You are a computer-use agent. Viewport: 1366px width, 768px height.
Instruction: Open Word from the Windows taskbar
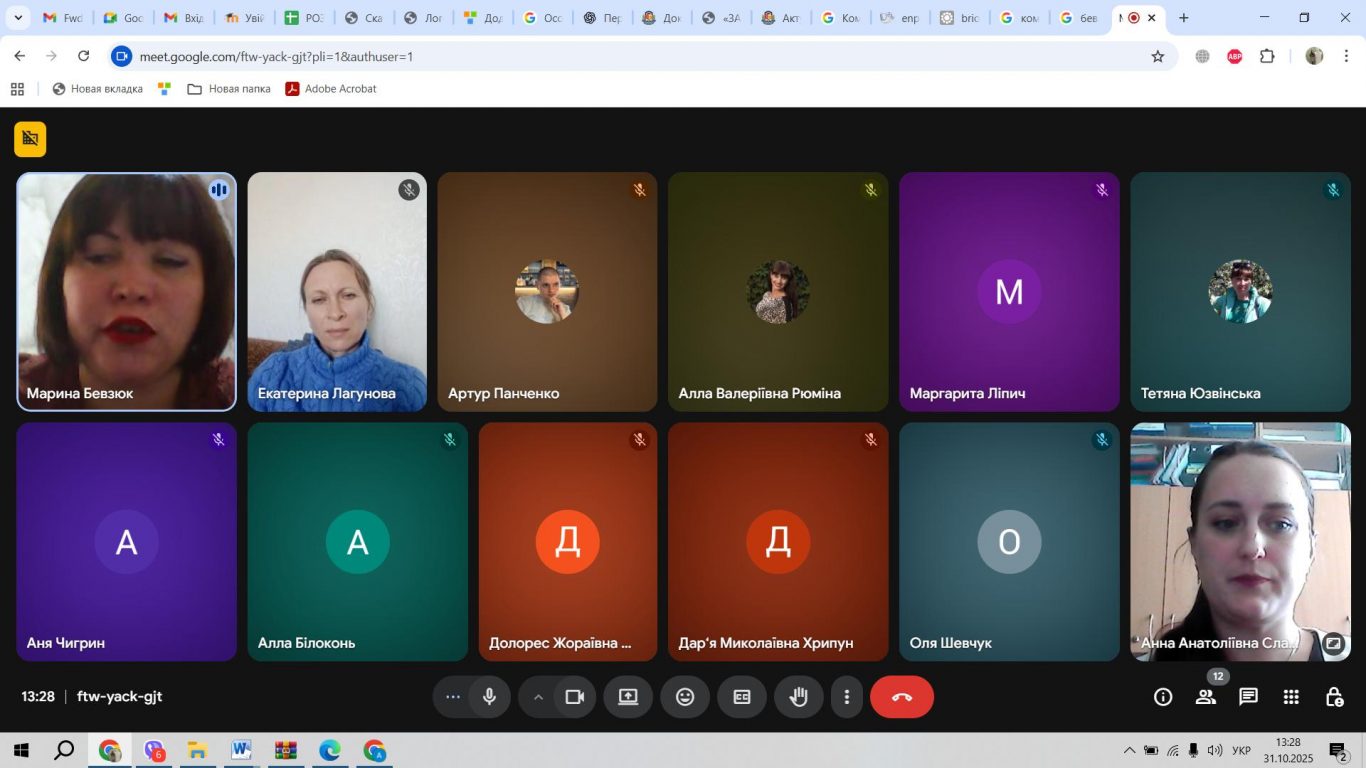[241, 750]
